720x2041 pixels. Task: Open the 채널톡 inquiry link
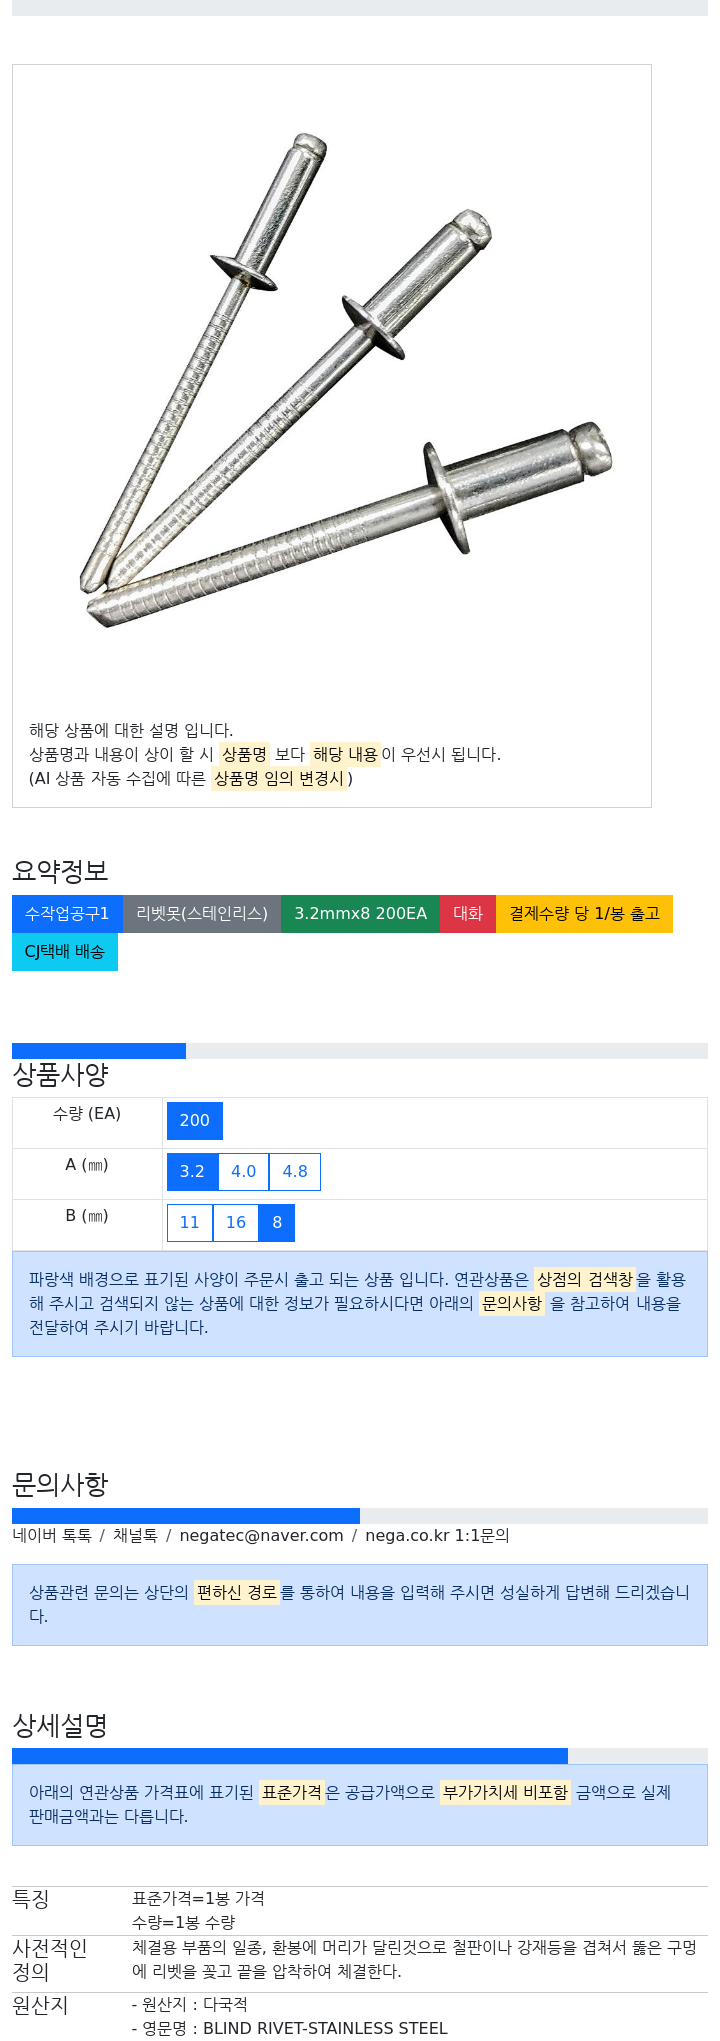point(135,1536)
